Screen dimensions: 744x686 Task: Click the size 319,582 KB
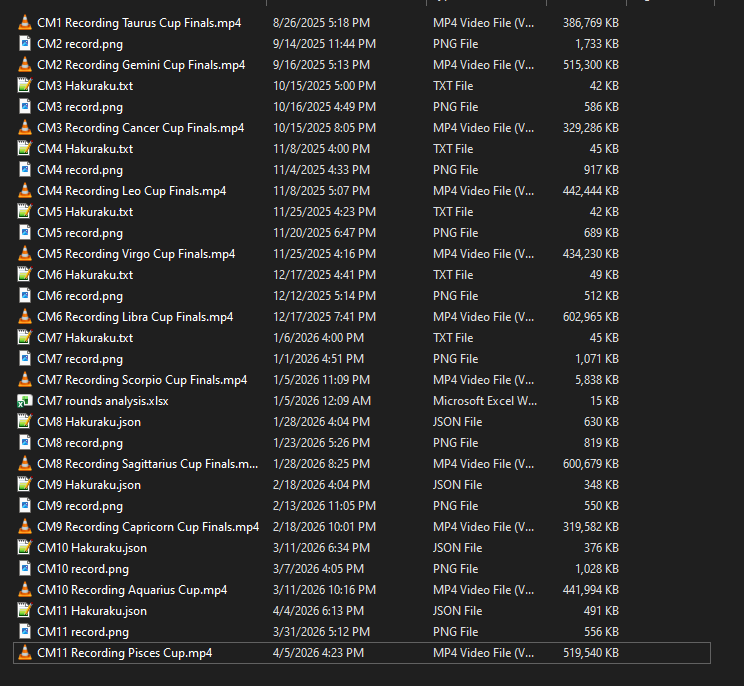coord(591,527)
